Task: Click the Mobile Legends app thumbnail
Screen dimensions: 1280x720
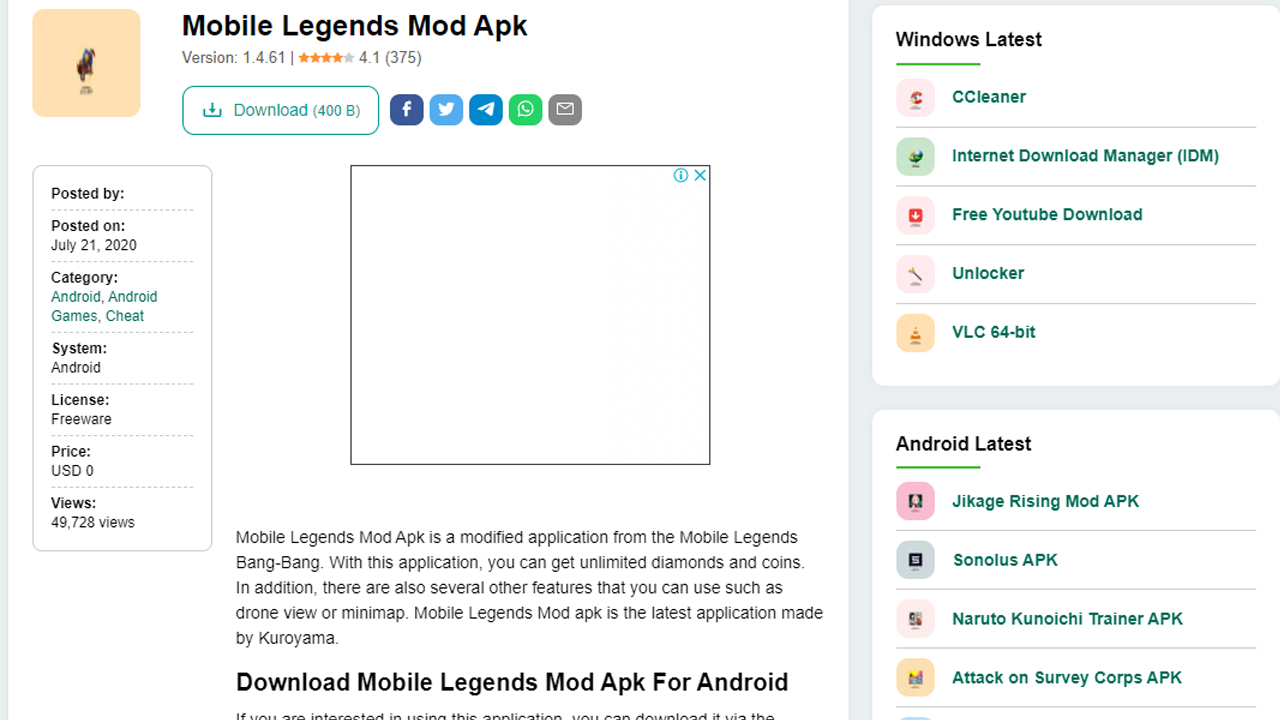Action: click(86, 63)
